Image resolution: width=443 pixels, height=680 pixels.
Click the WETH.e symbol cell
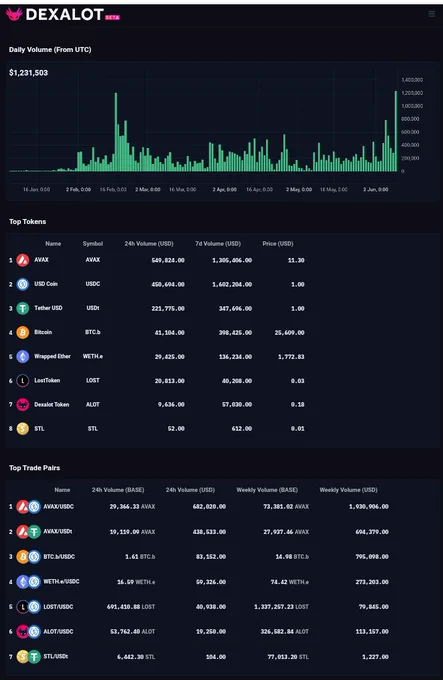pos(93,356)
